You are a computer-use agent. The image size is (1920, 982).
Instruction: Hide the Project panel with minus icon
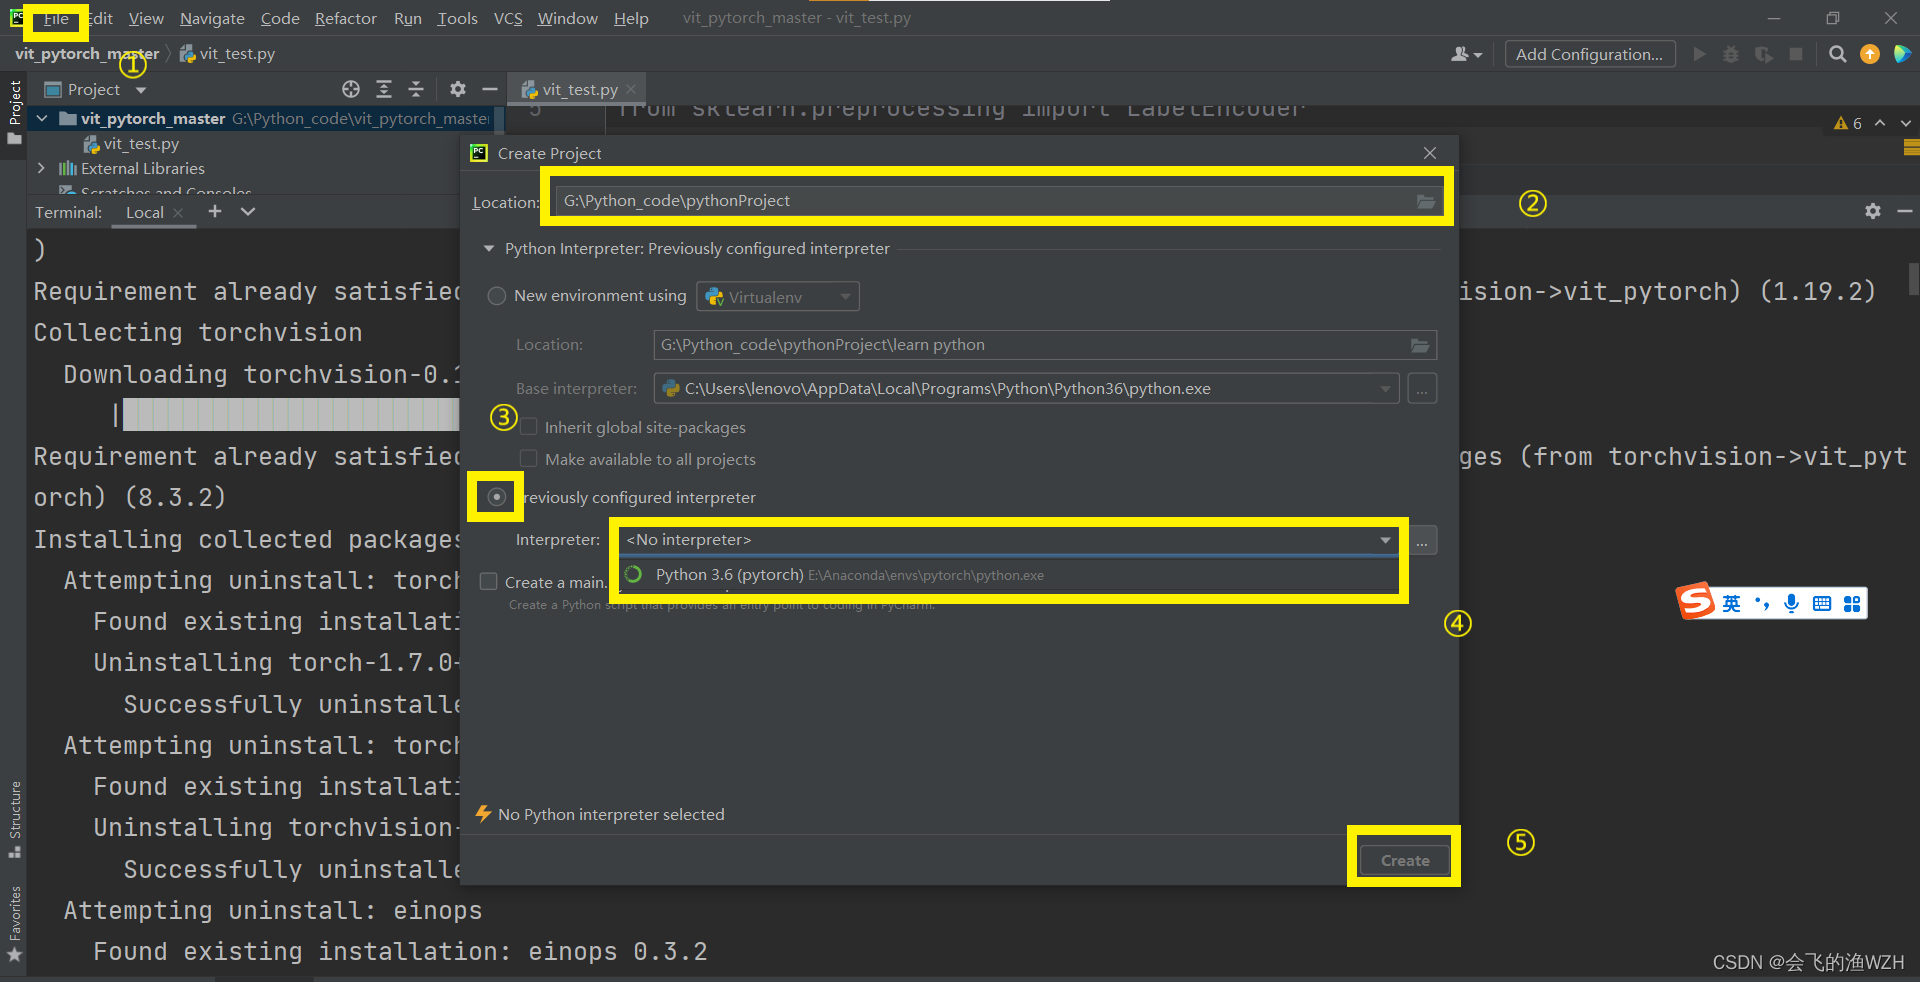(490, 90)
